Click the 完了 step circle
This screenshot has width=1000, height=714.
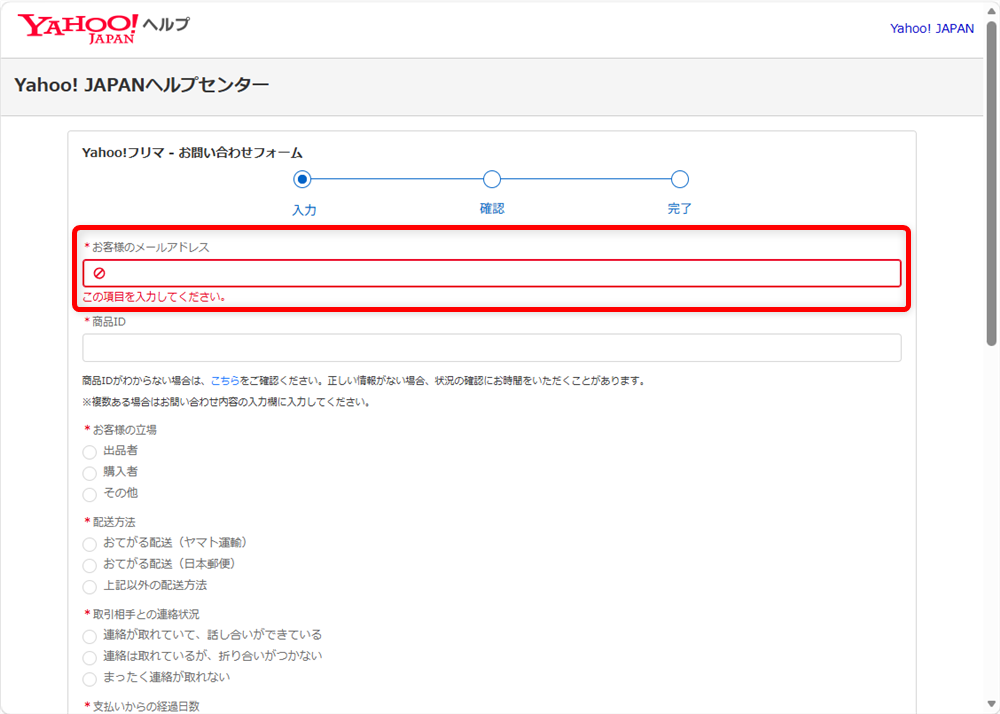click(x=680, y=179)
